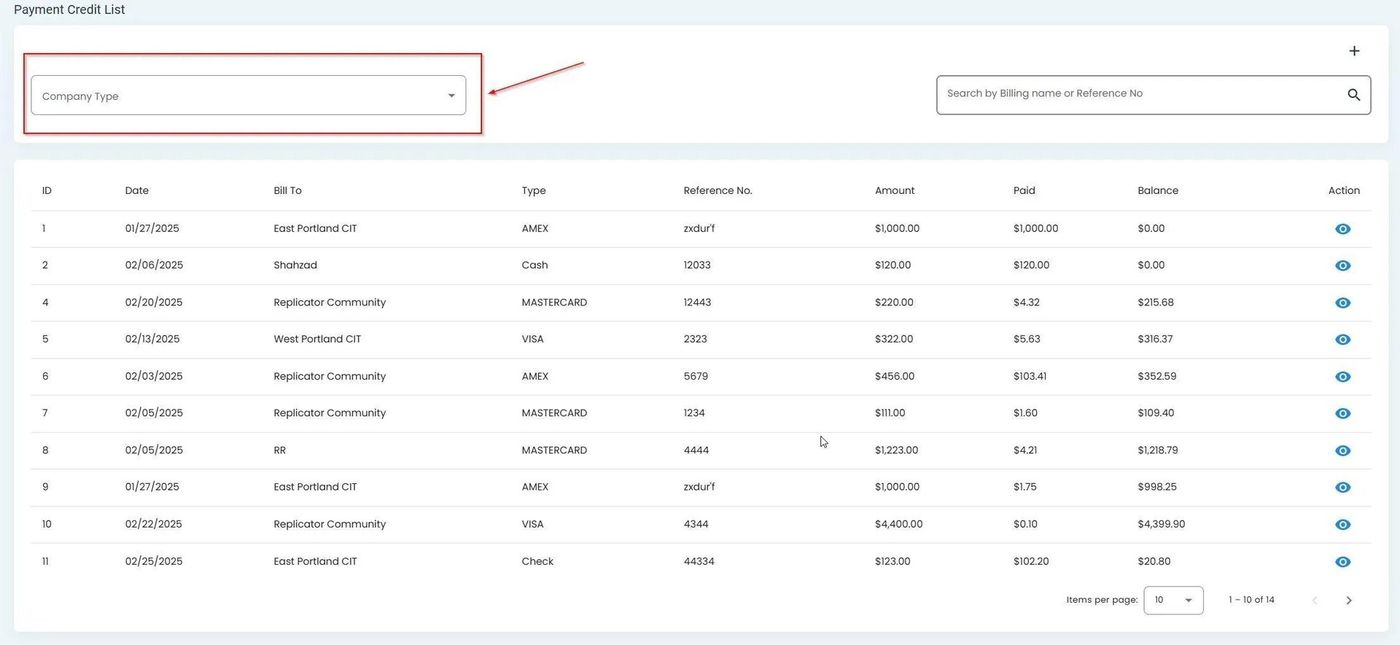Sort records by the Amount column
The width and height of the screenshot is (1400, 645).
click(893, 190)
